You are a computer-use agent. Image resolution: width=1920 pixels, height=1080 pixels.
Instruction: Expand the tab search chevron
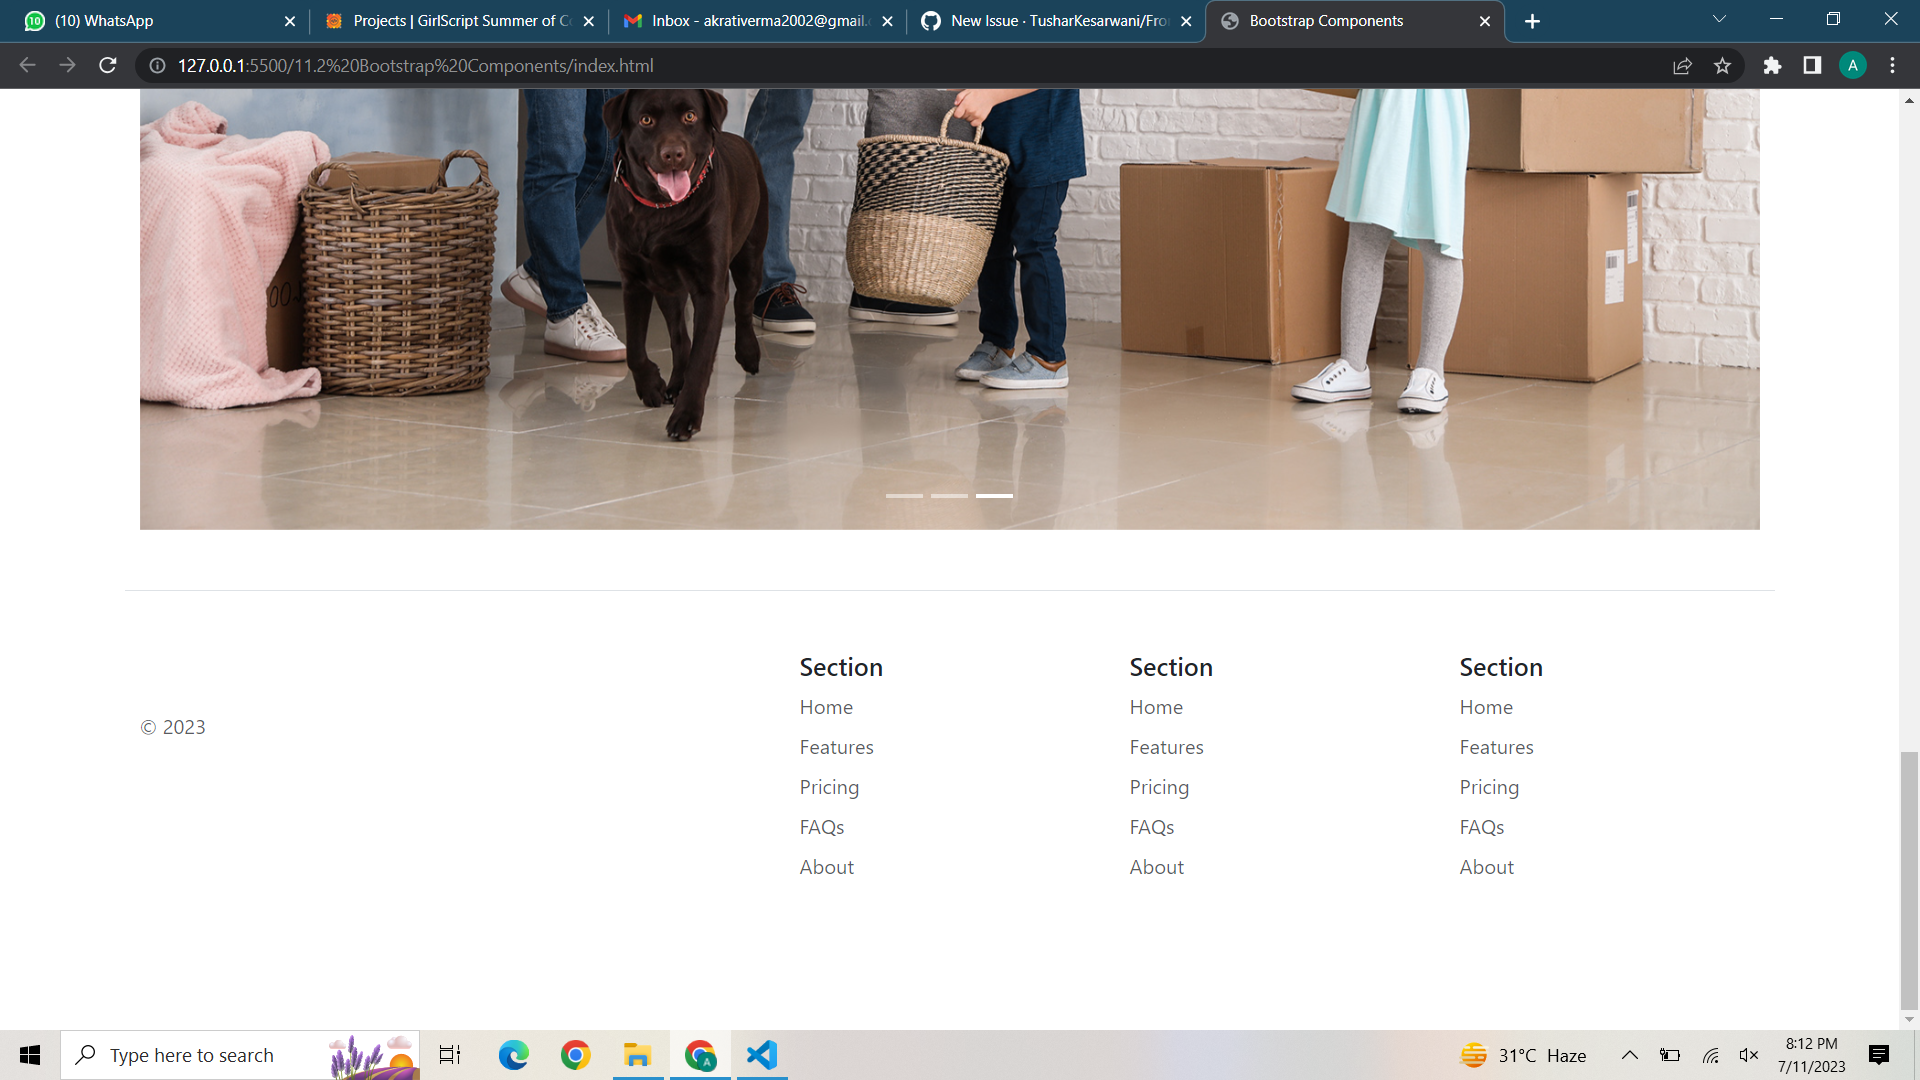click(x=1719, y=20)
